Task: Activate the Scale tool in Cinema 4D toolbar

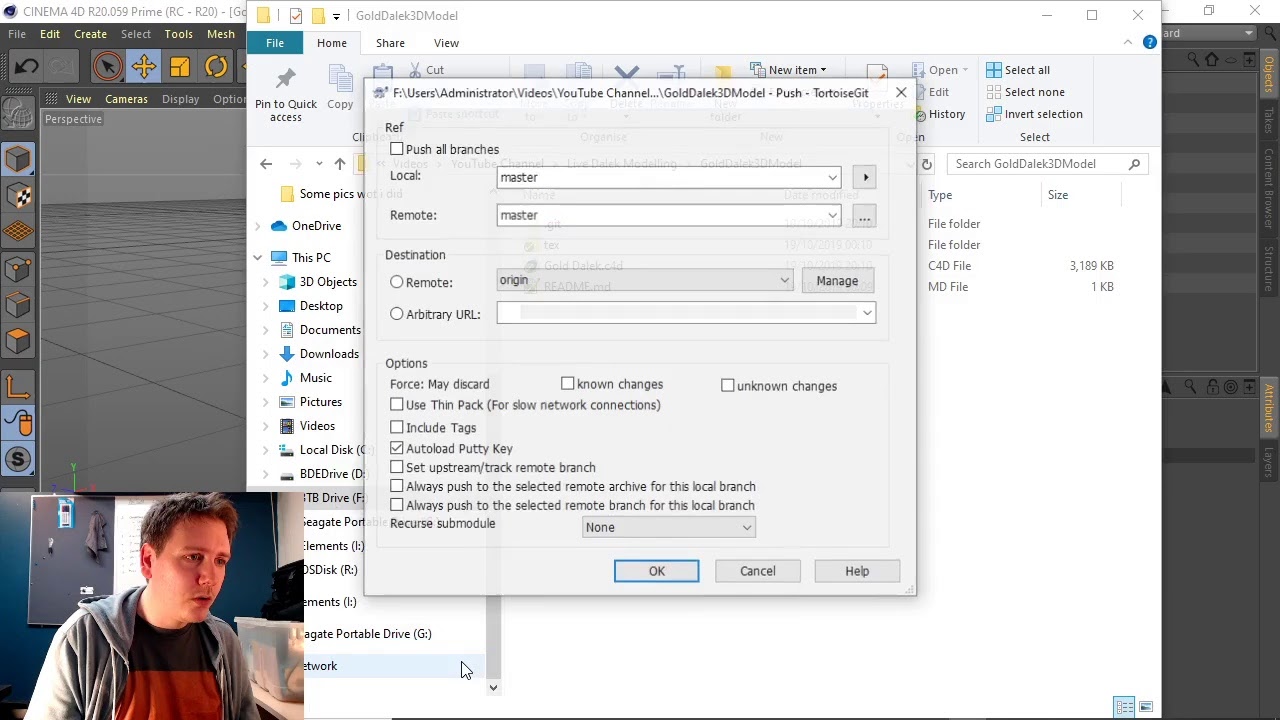Action: point(180,67)
